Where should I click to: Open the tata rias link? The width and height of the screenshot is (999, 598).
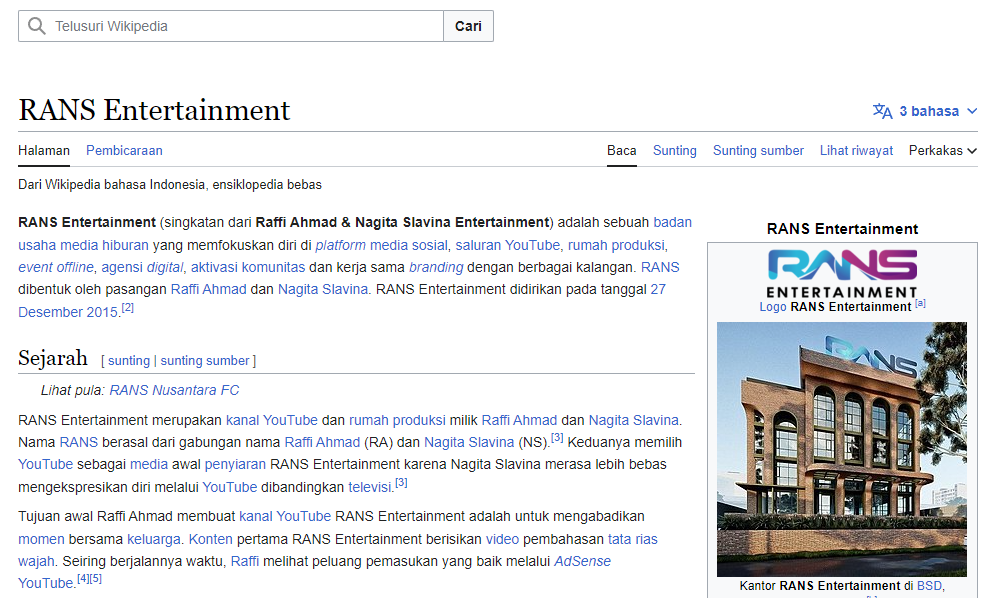click(633, 539)
